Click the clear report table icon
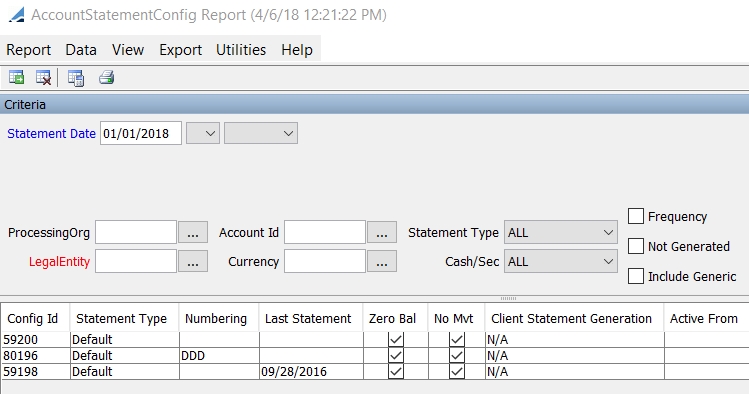Viewport: 749px width, 394px height. point(43,77)
